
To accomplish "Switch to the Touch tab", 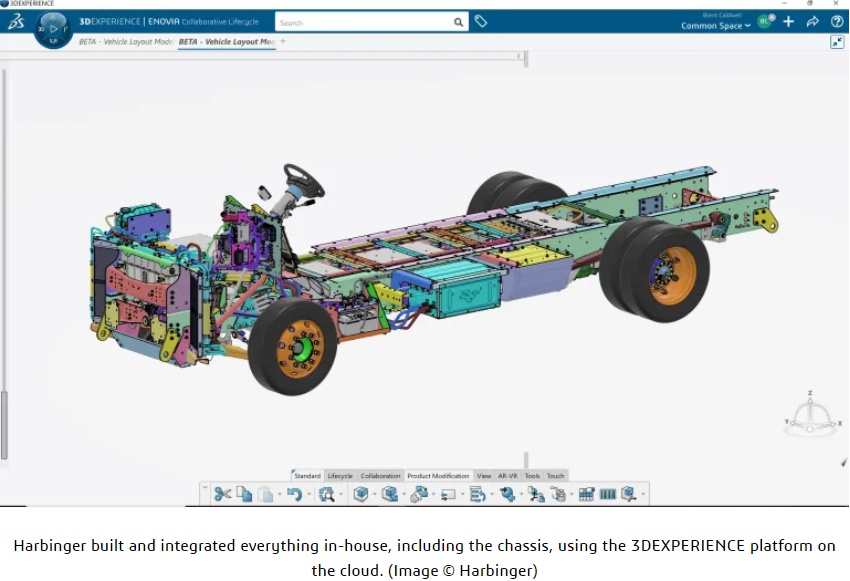I will pyautogui.click(x=555, y=476).
